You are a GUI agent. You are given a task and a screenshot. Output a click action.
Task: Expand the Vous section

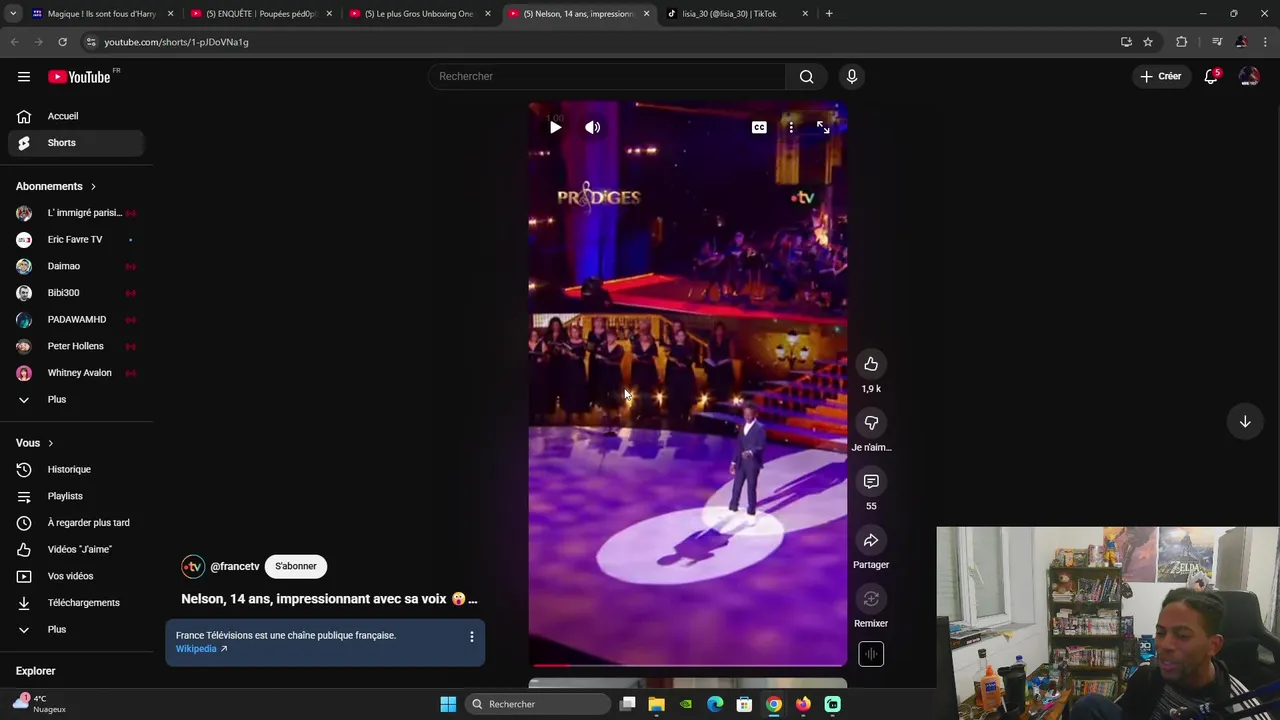click(35, 443)
